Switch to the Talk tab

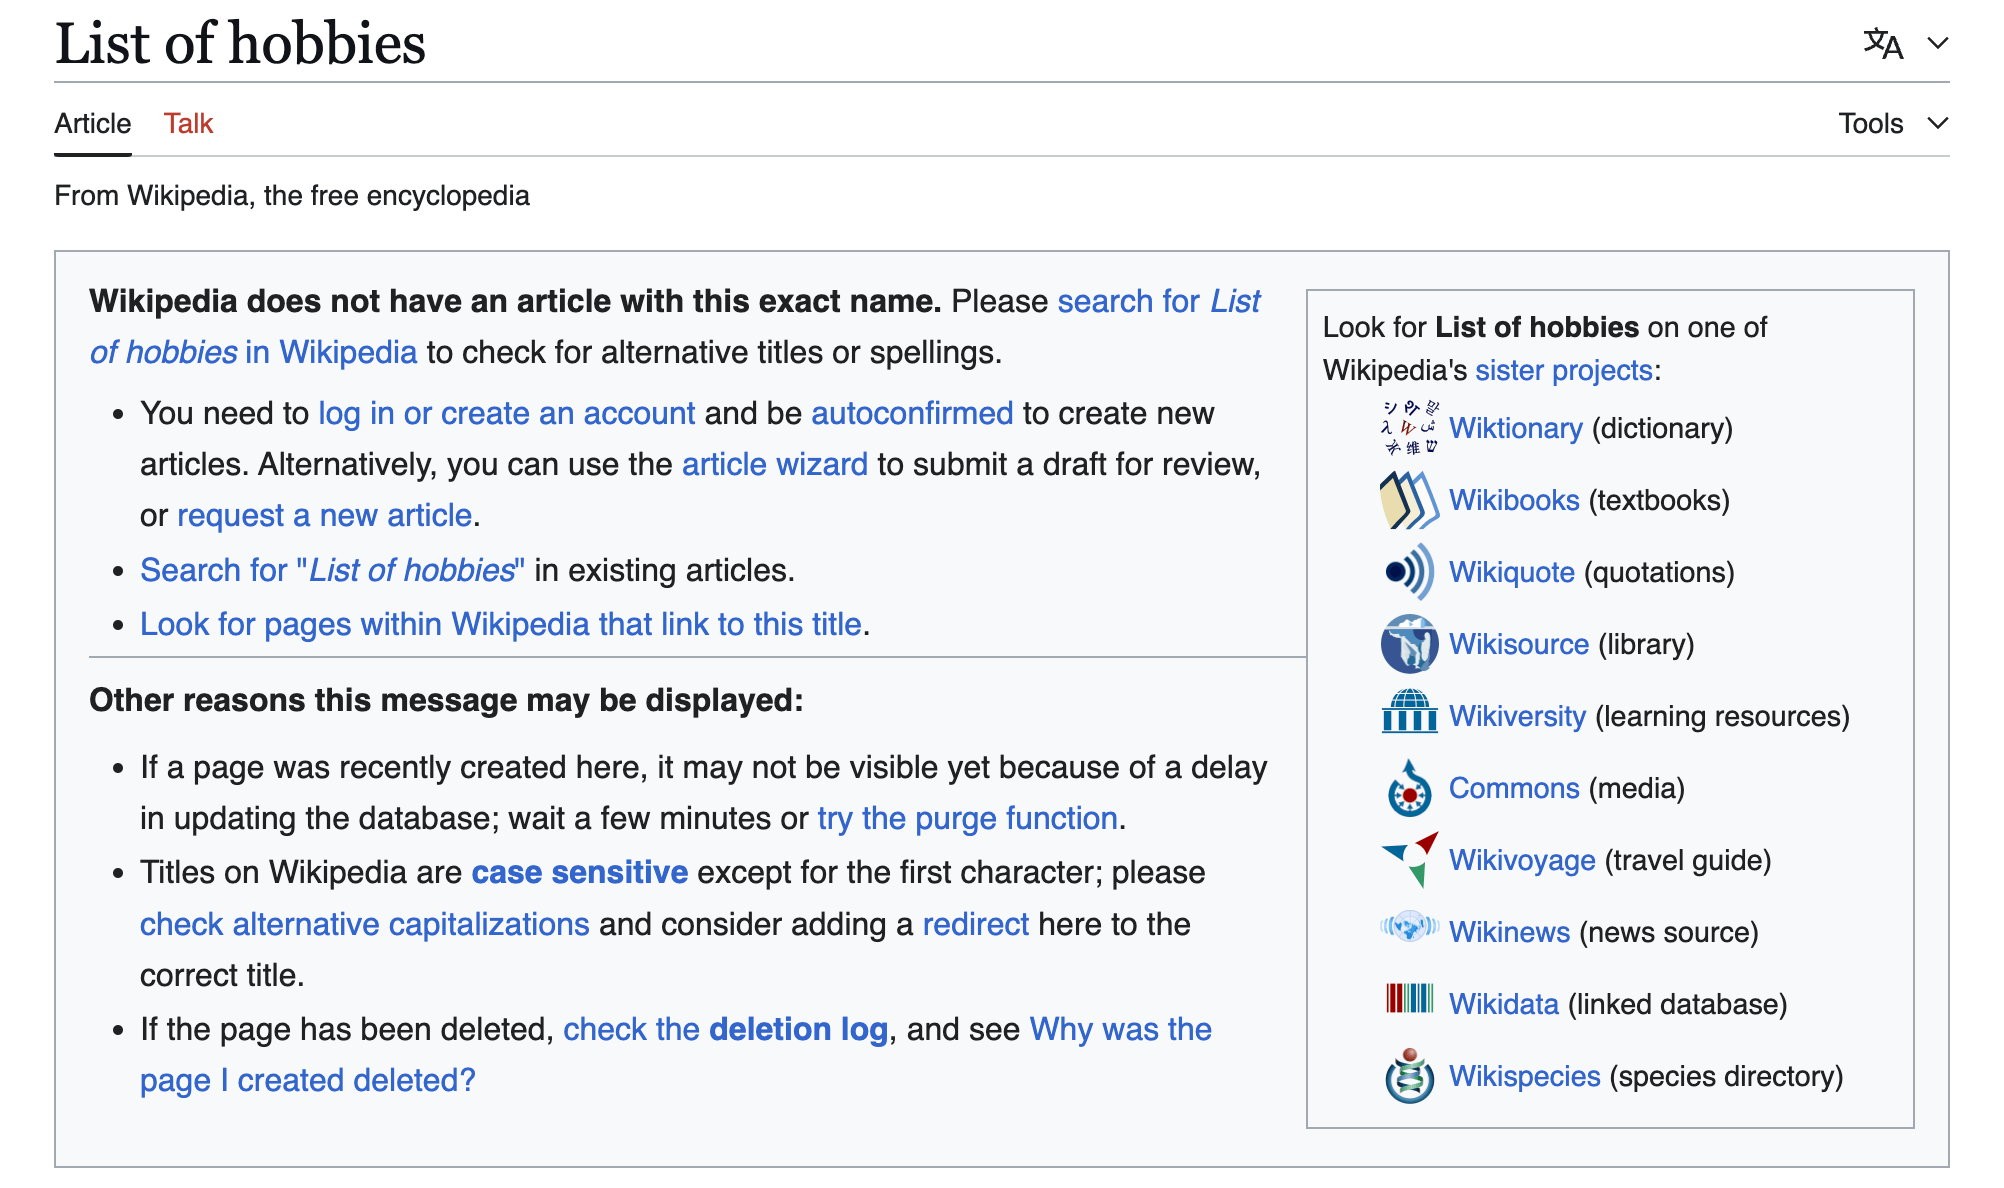[188, 123]
